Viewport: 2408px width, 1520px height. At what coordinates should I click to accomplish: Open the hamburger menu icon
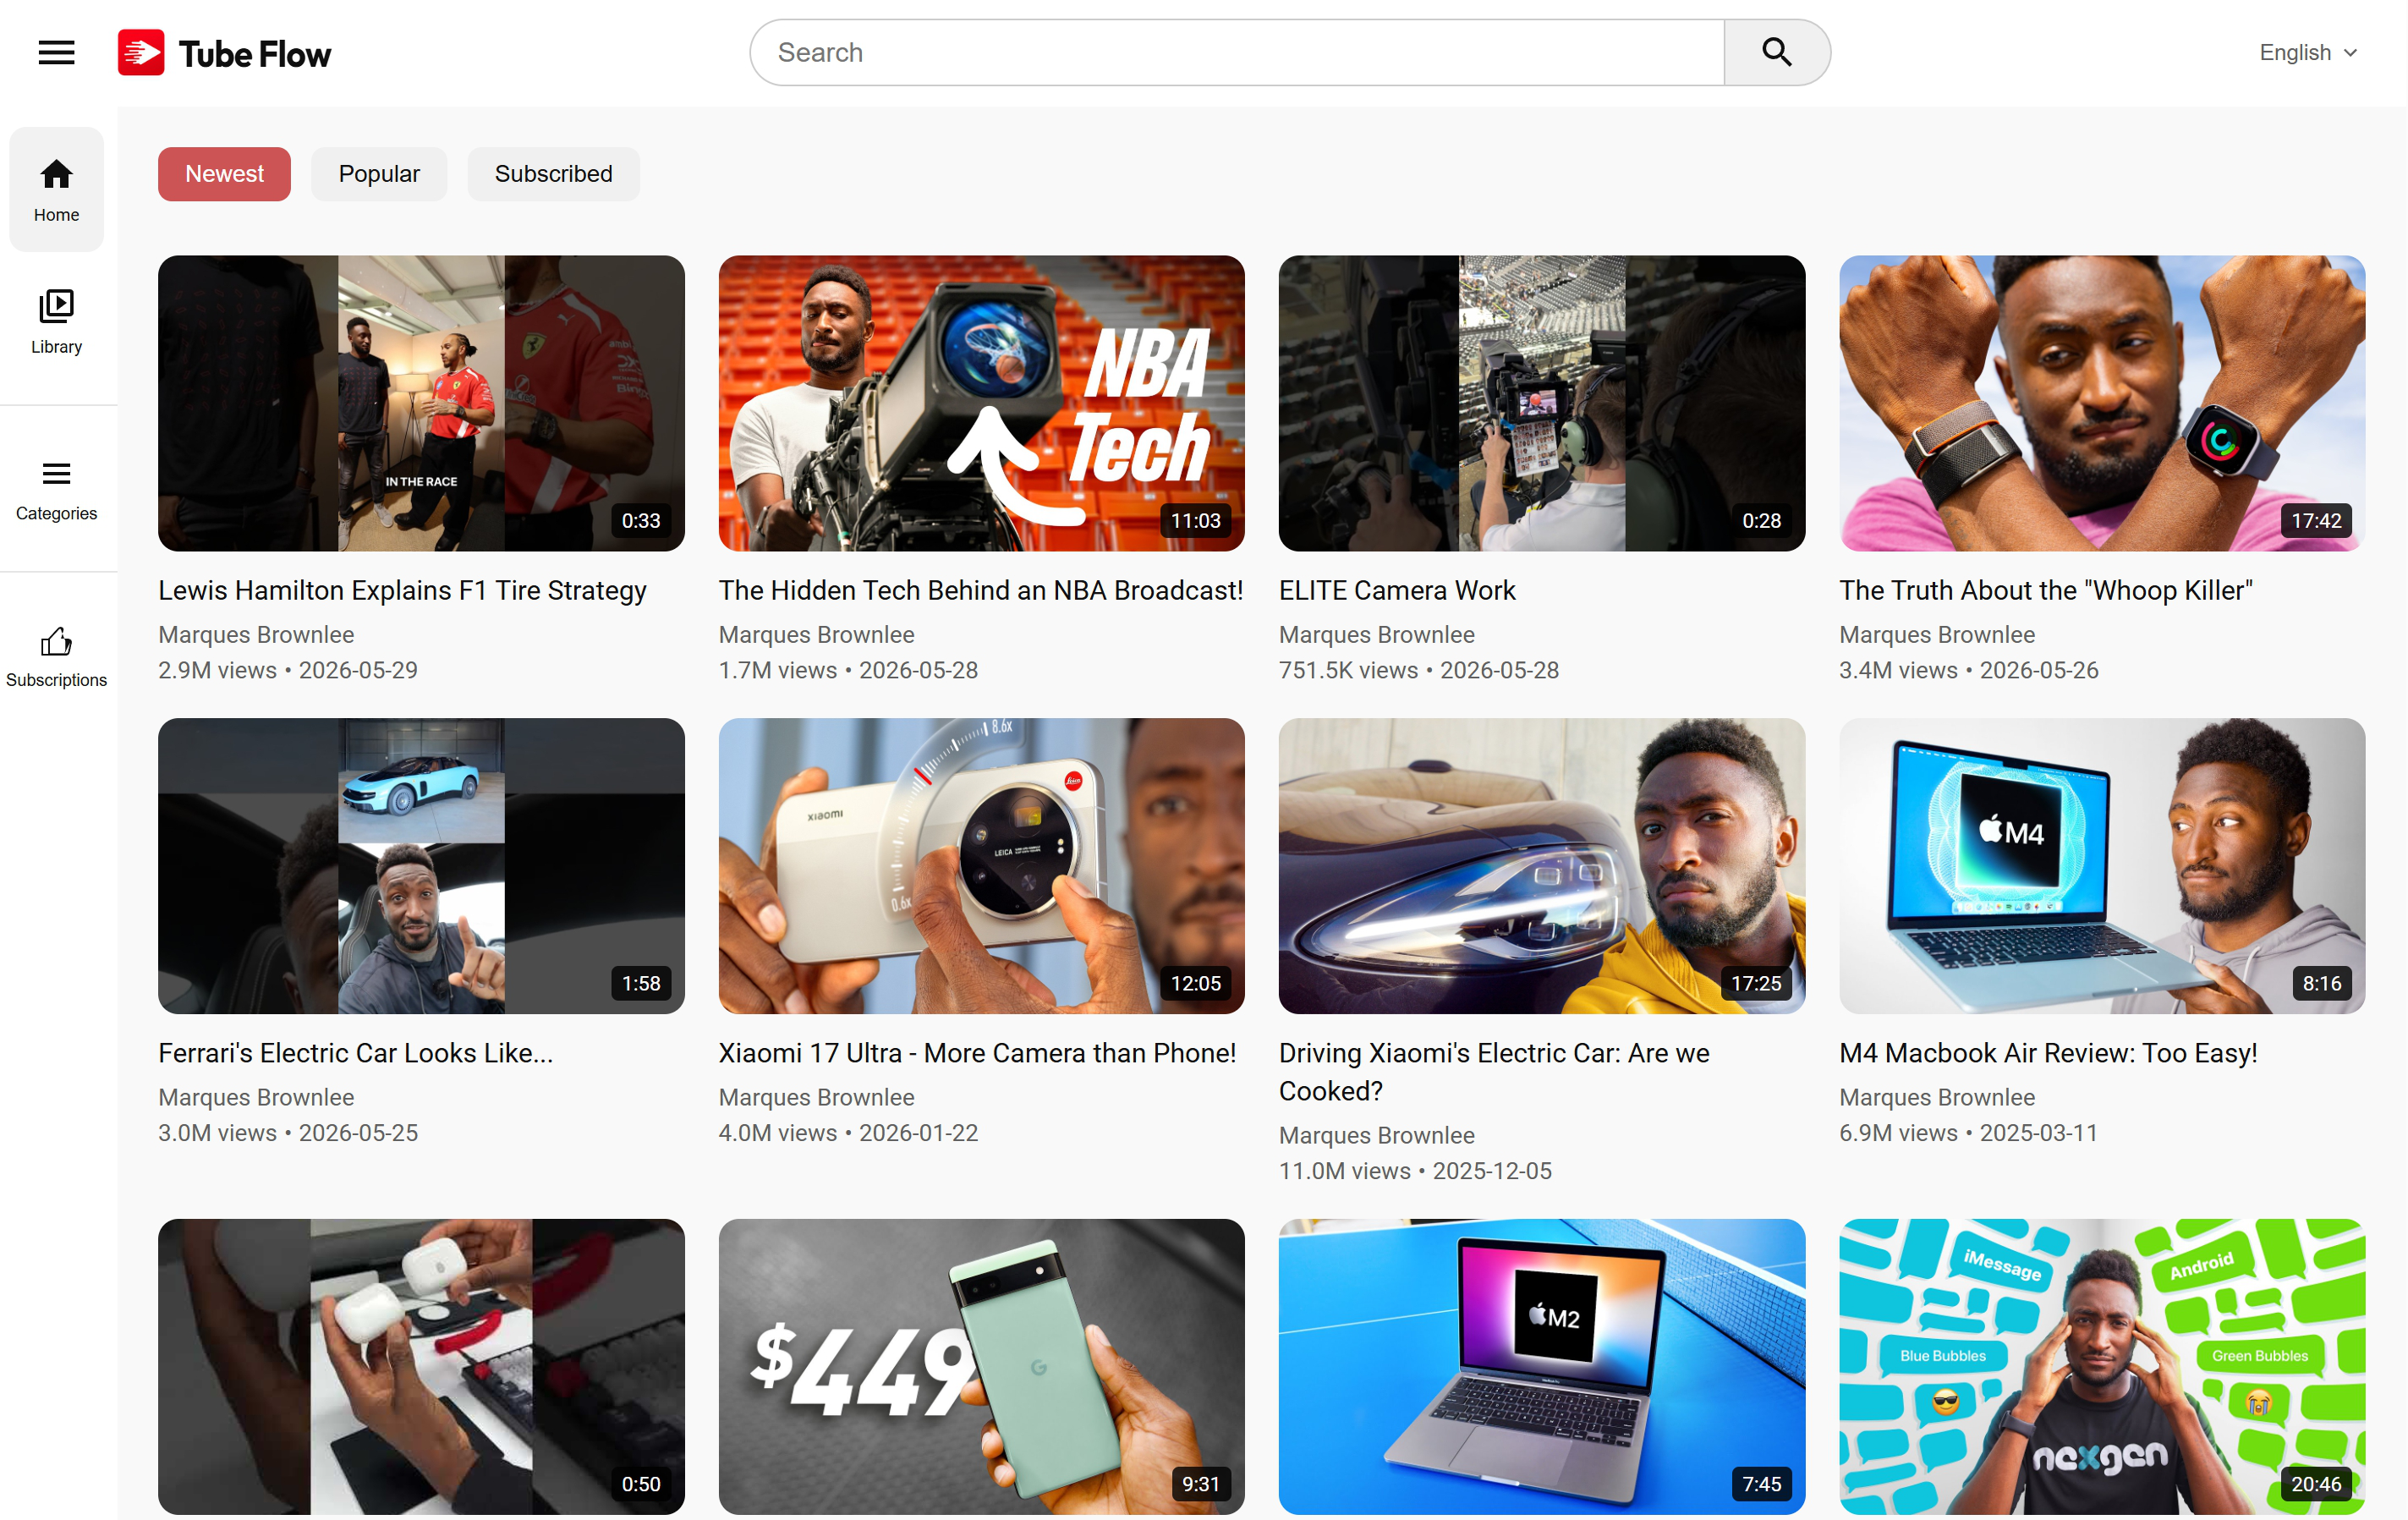click(x=56, y=53)
